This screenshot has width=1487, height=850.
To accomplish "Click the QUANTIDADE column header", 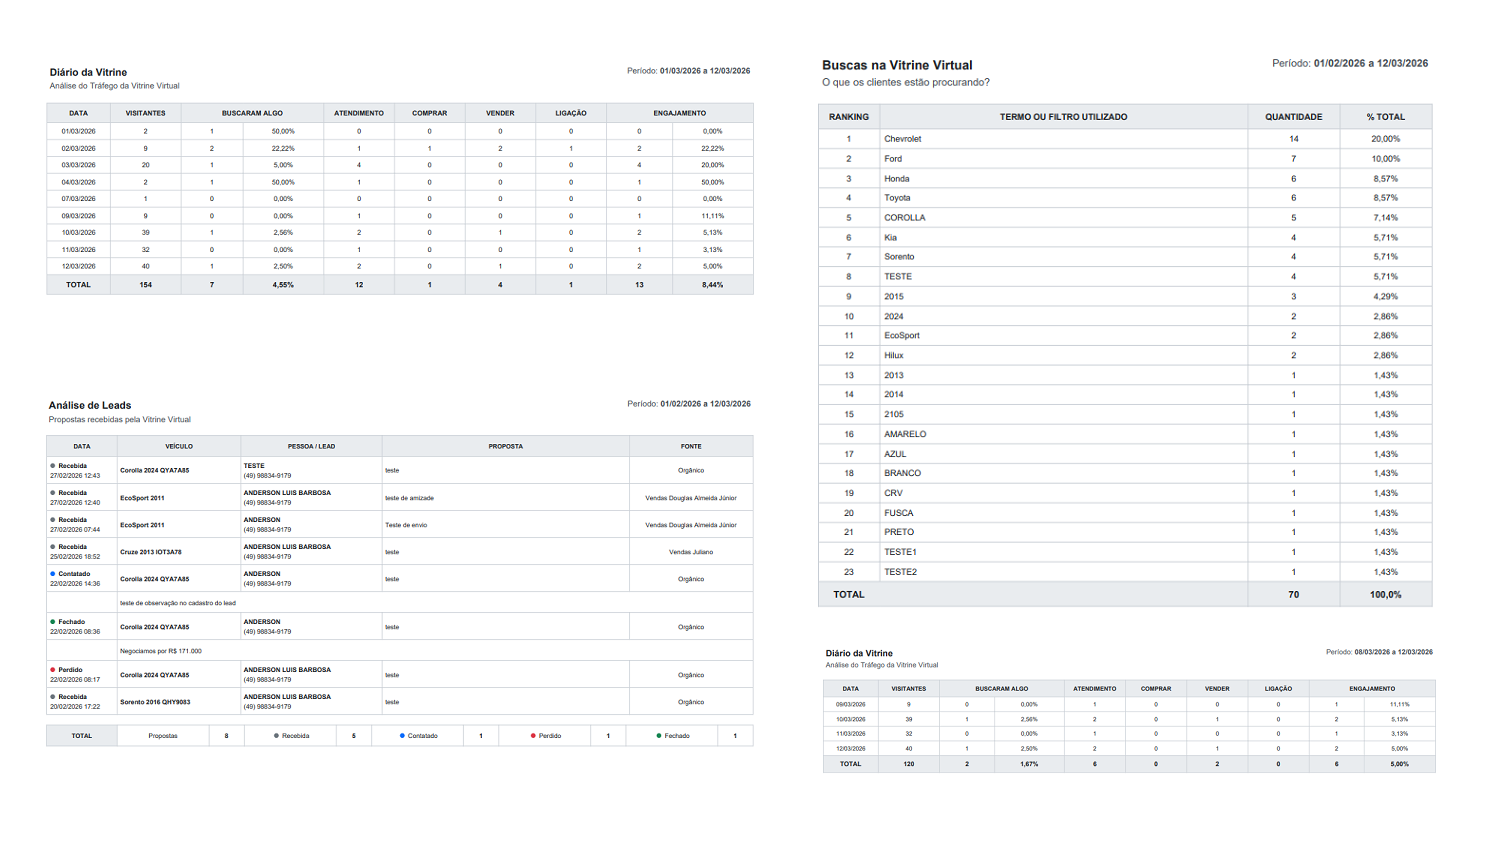I will coord(1293,117).
